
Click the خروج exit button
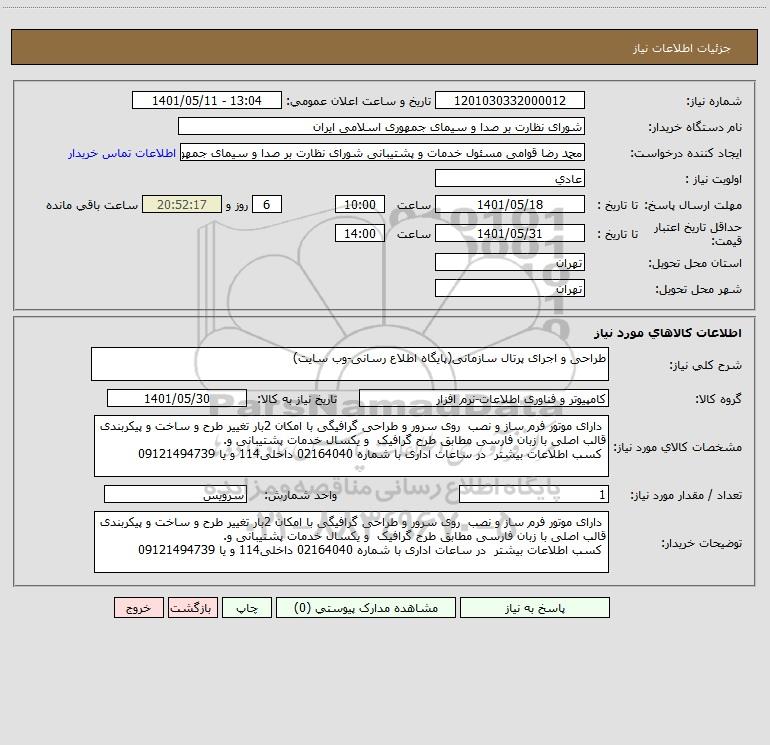click(138, 608)
